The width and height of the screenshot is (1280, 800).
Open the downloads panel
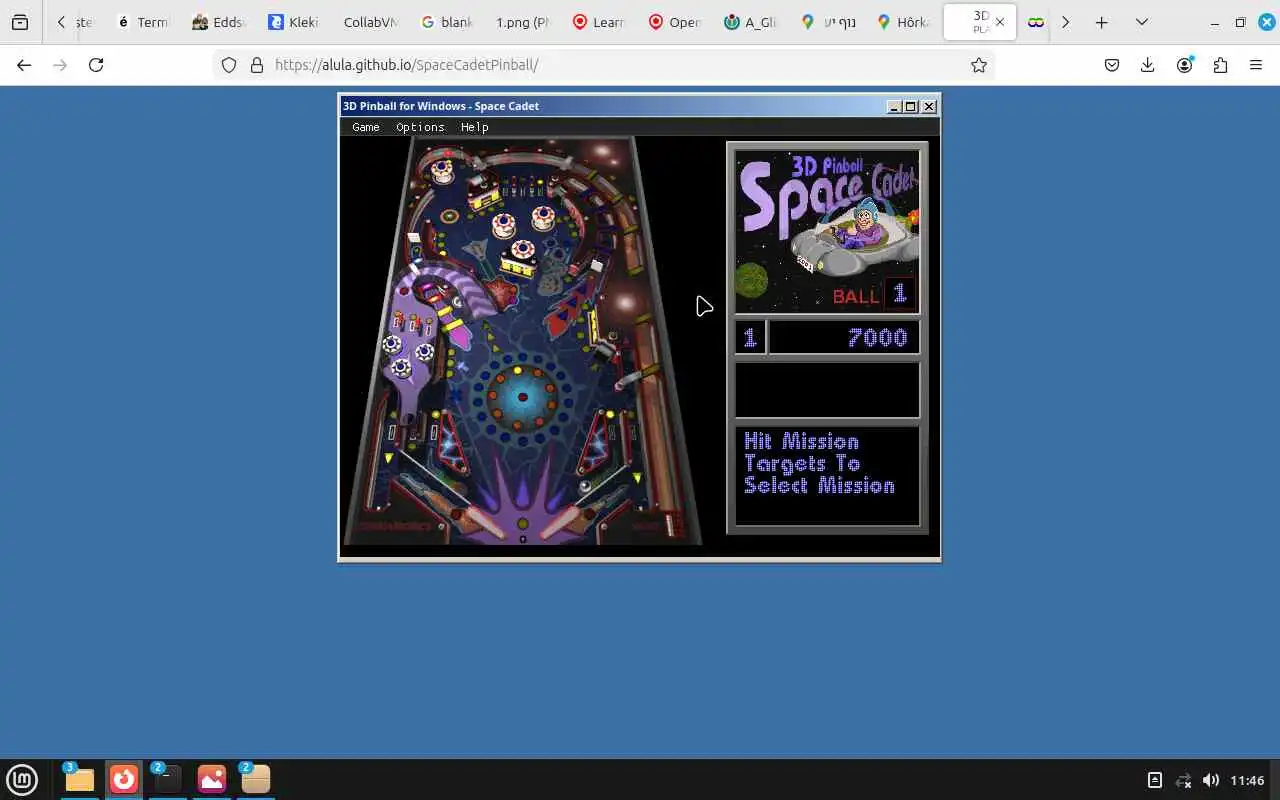[1148, 65]
